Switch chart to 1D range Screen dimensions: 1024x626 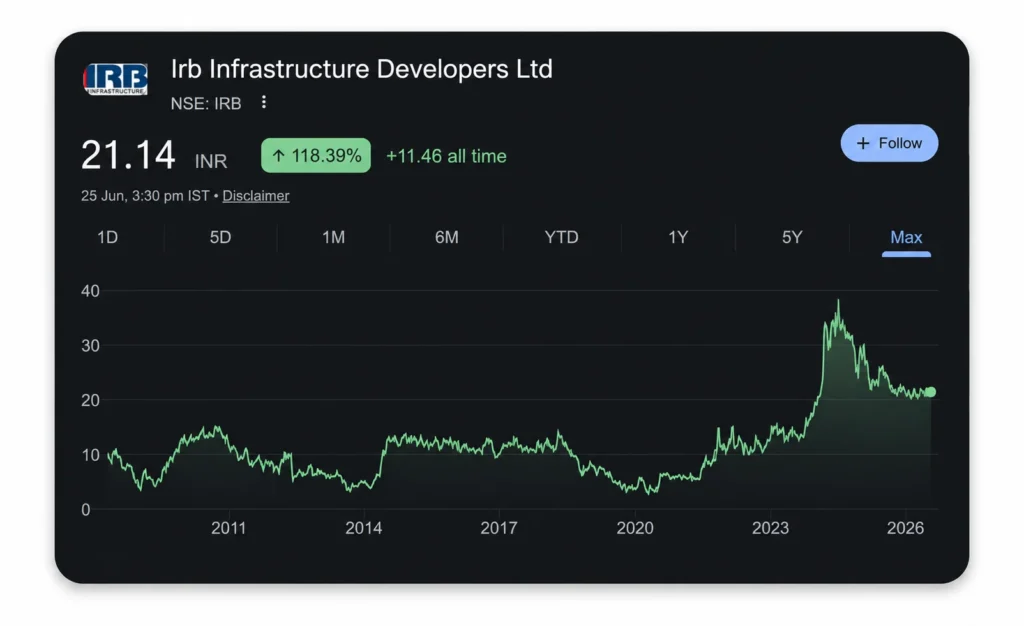coord(108,237)
